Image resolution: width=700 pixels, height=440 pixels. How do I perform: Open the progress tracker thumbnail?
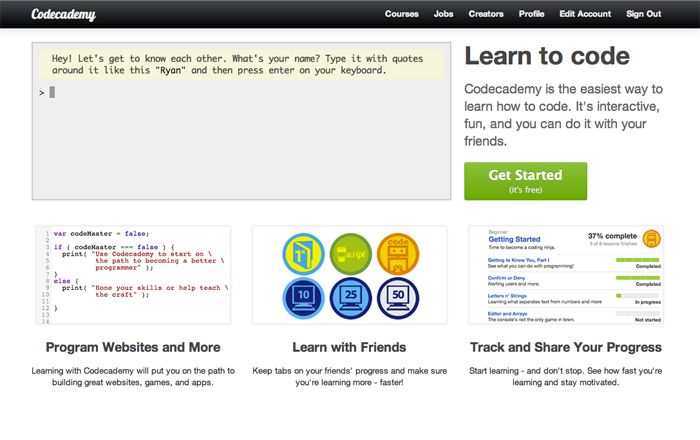tap(566, 275)
